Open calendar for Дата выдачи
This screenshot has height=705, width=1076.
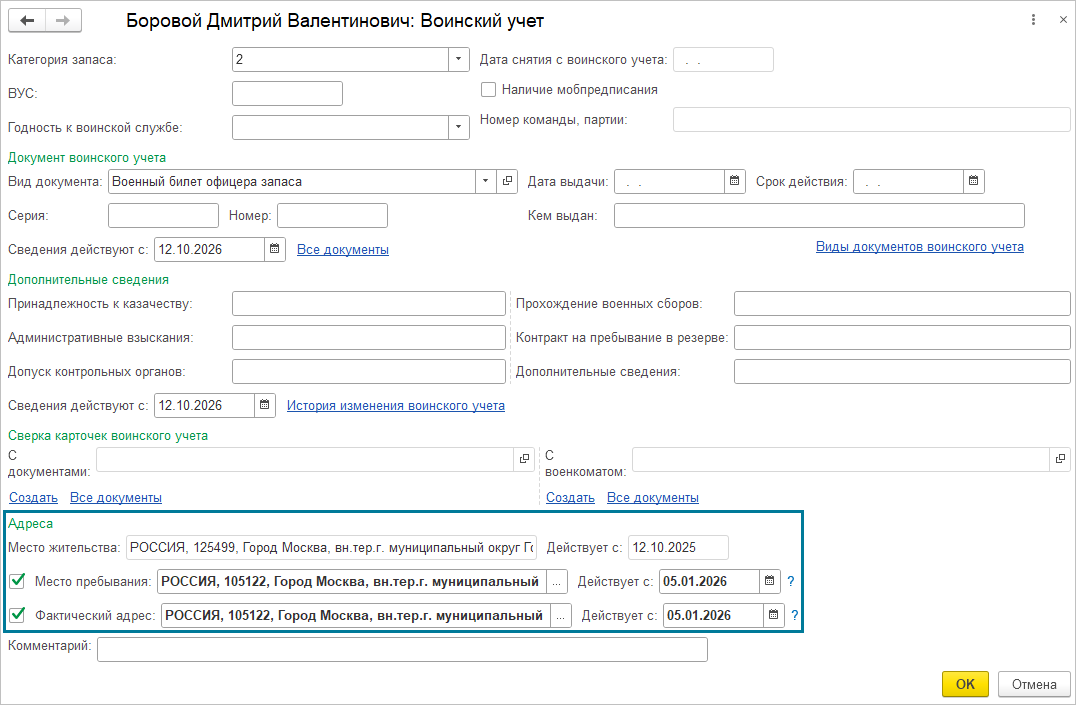[x=734, y=181]
